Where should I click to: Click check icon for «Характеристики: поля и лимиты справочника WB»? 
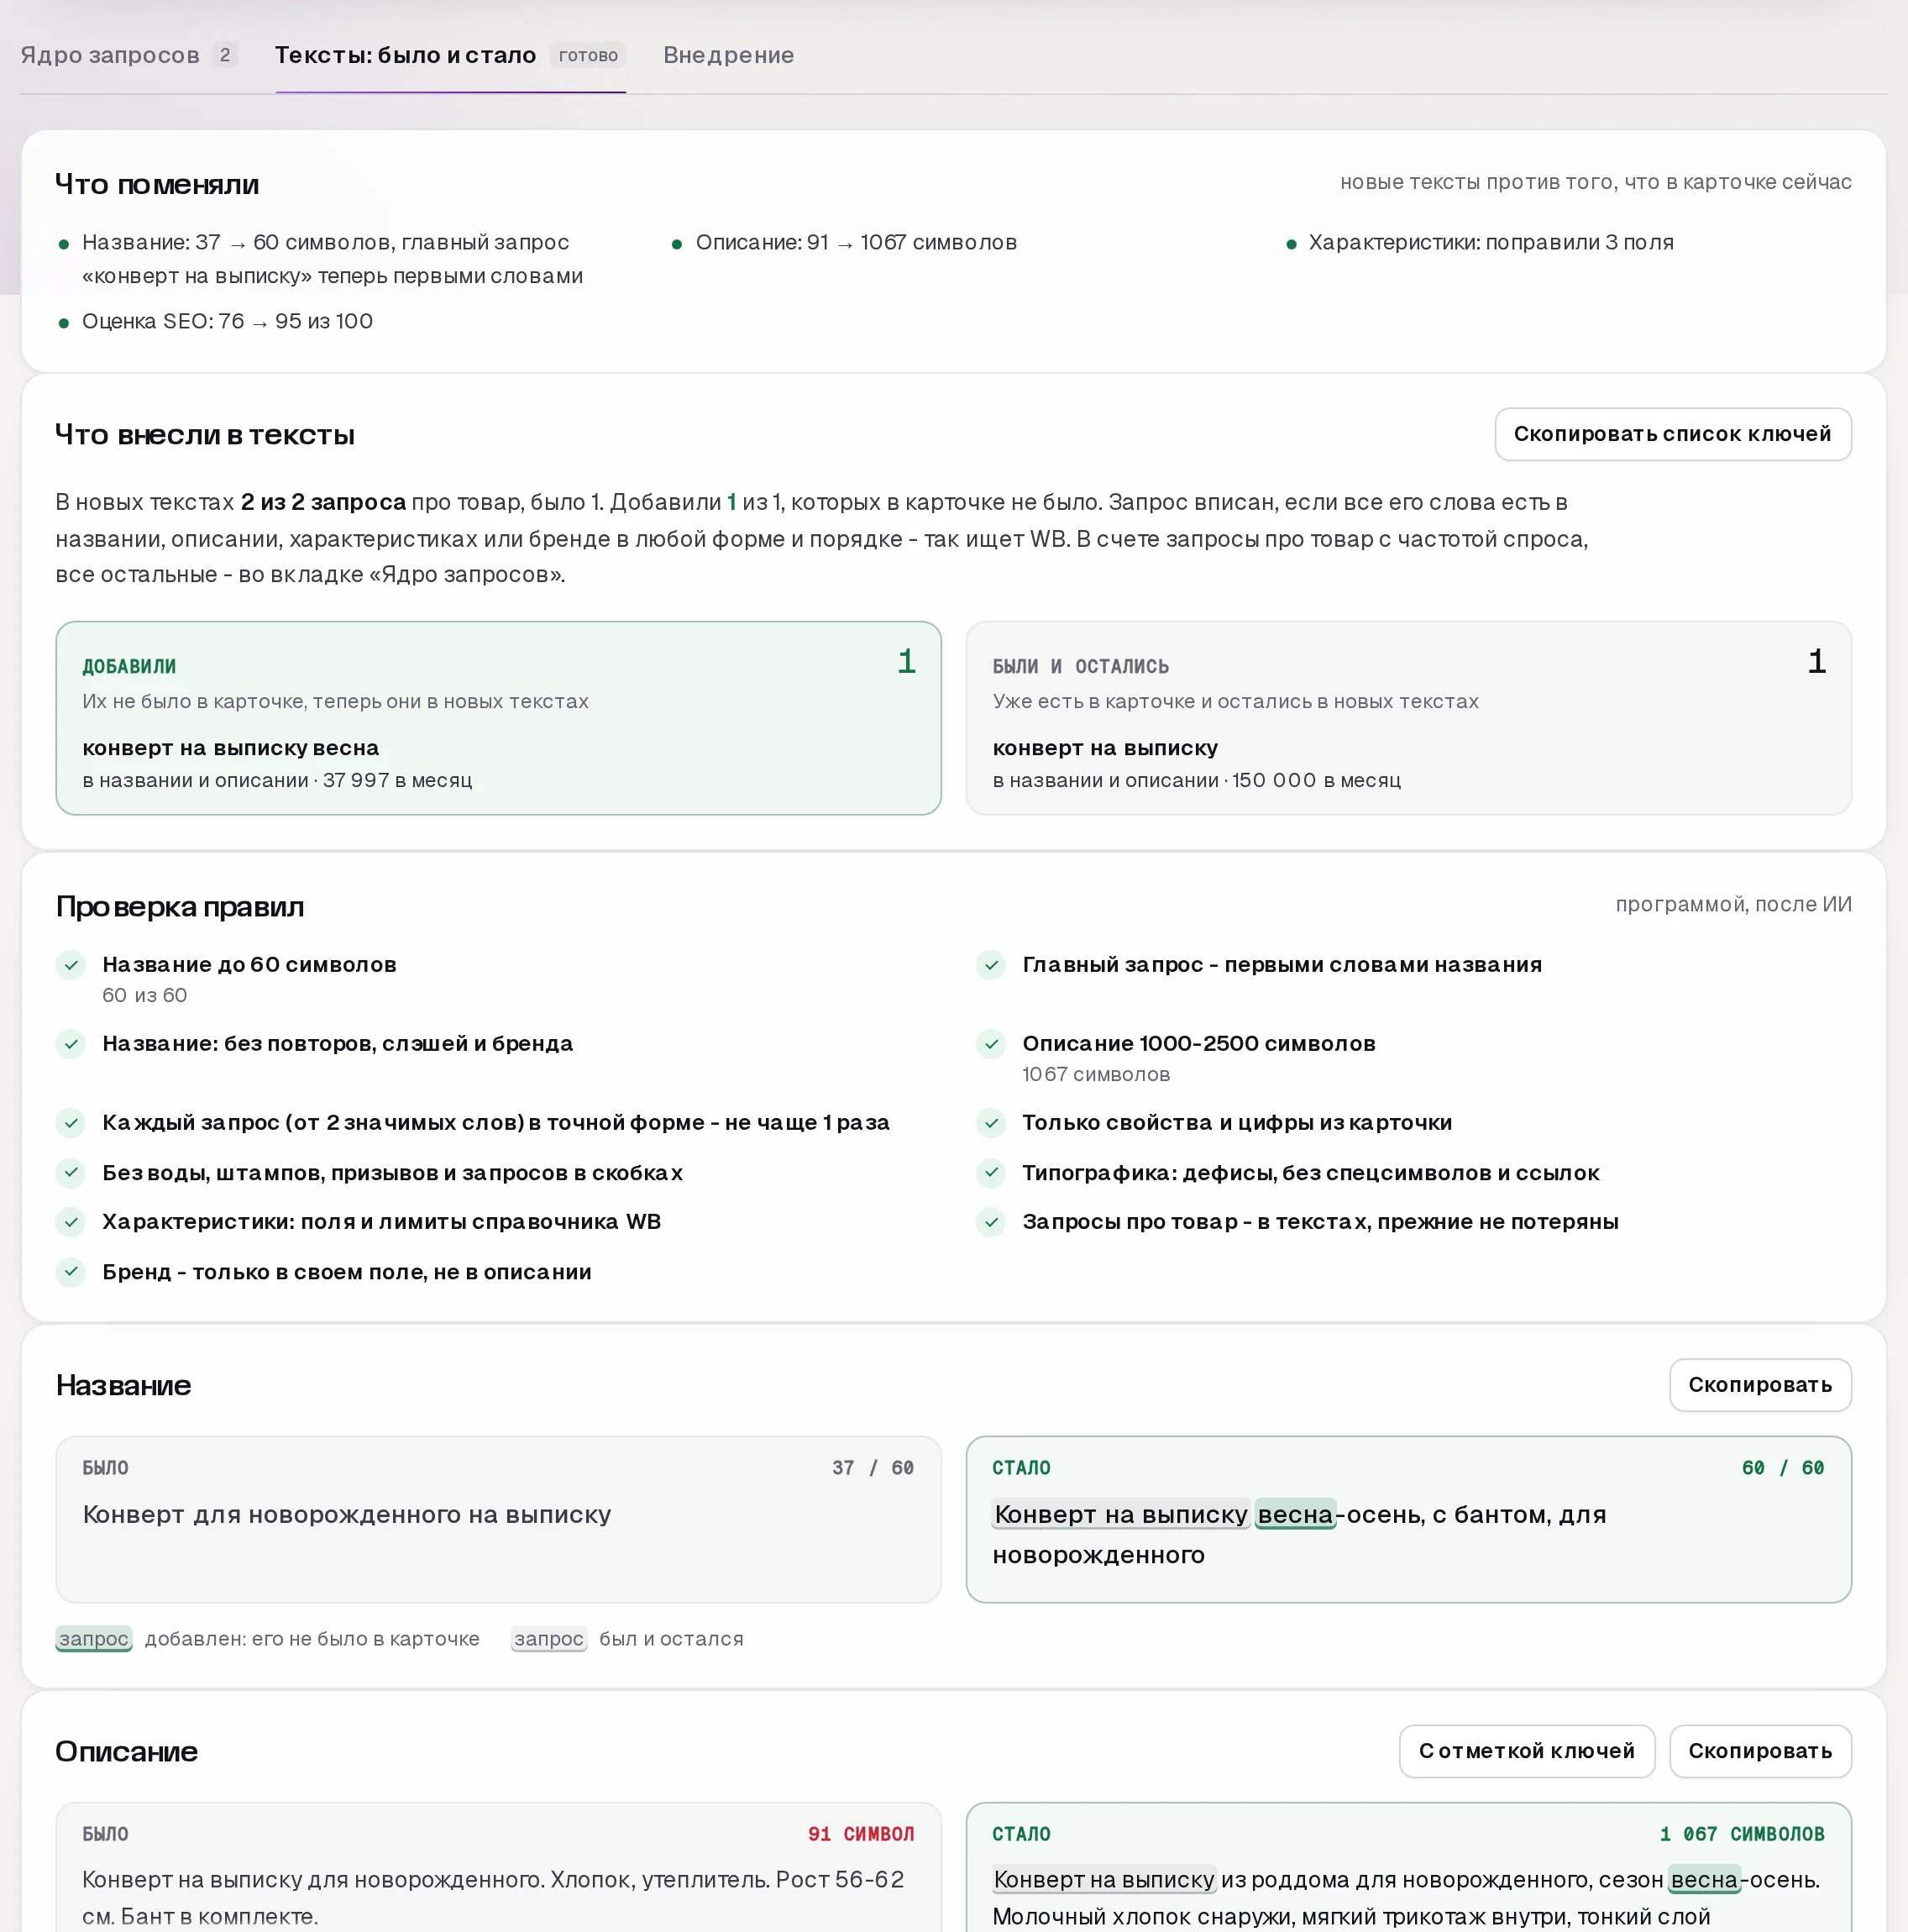tap(71, 1222)
